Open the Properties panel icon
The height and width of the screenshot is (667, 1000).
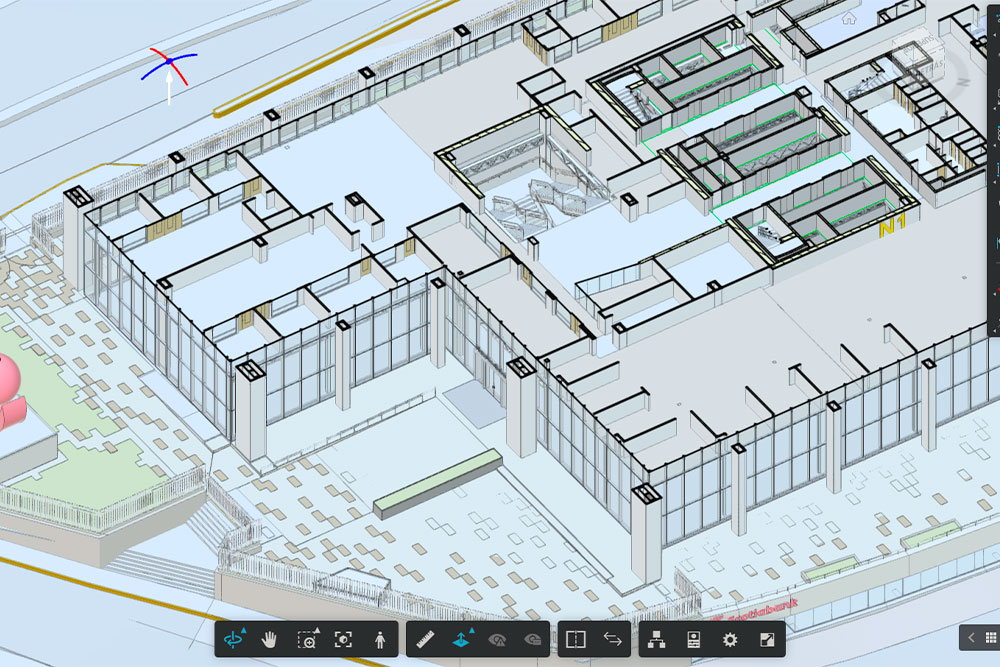point(693,640)
